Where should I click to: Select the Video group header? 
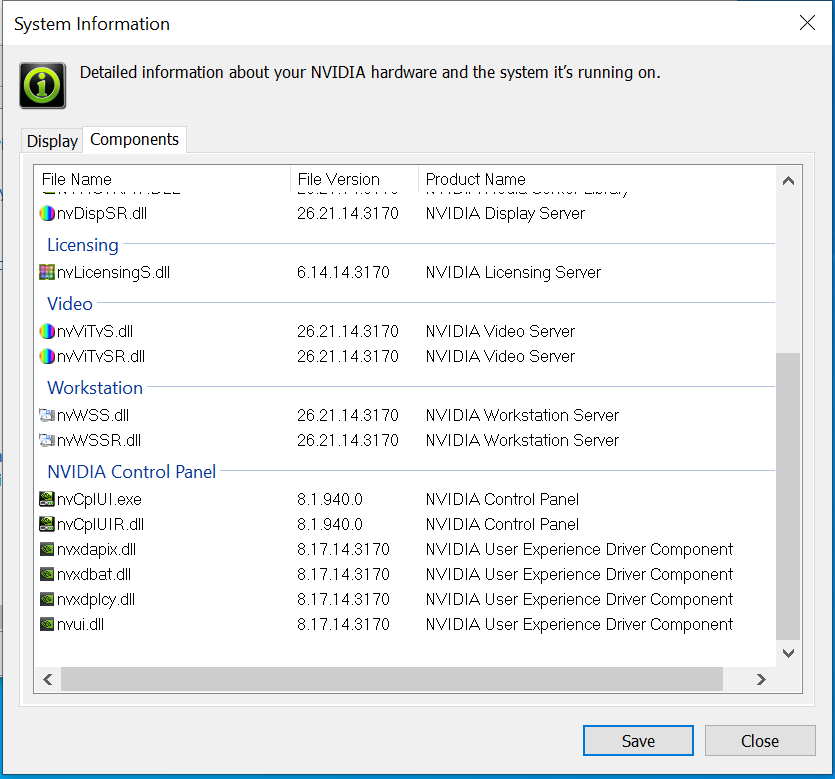[x=70, y=304]
